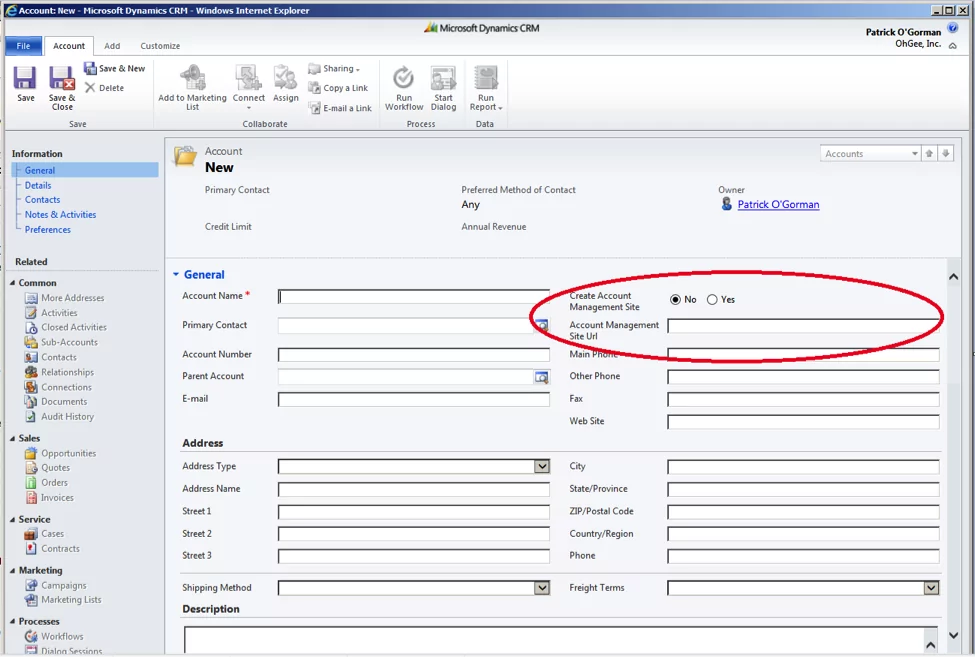Go to next record arrow
Screen dimensions: 975x657
coord(946,154)
